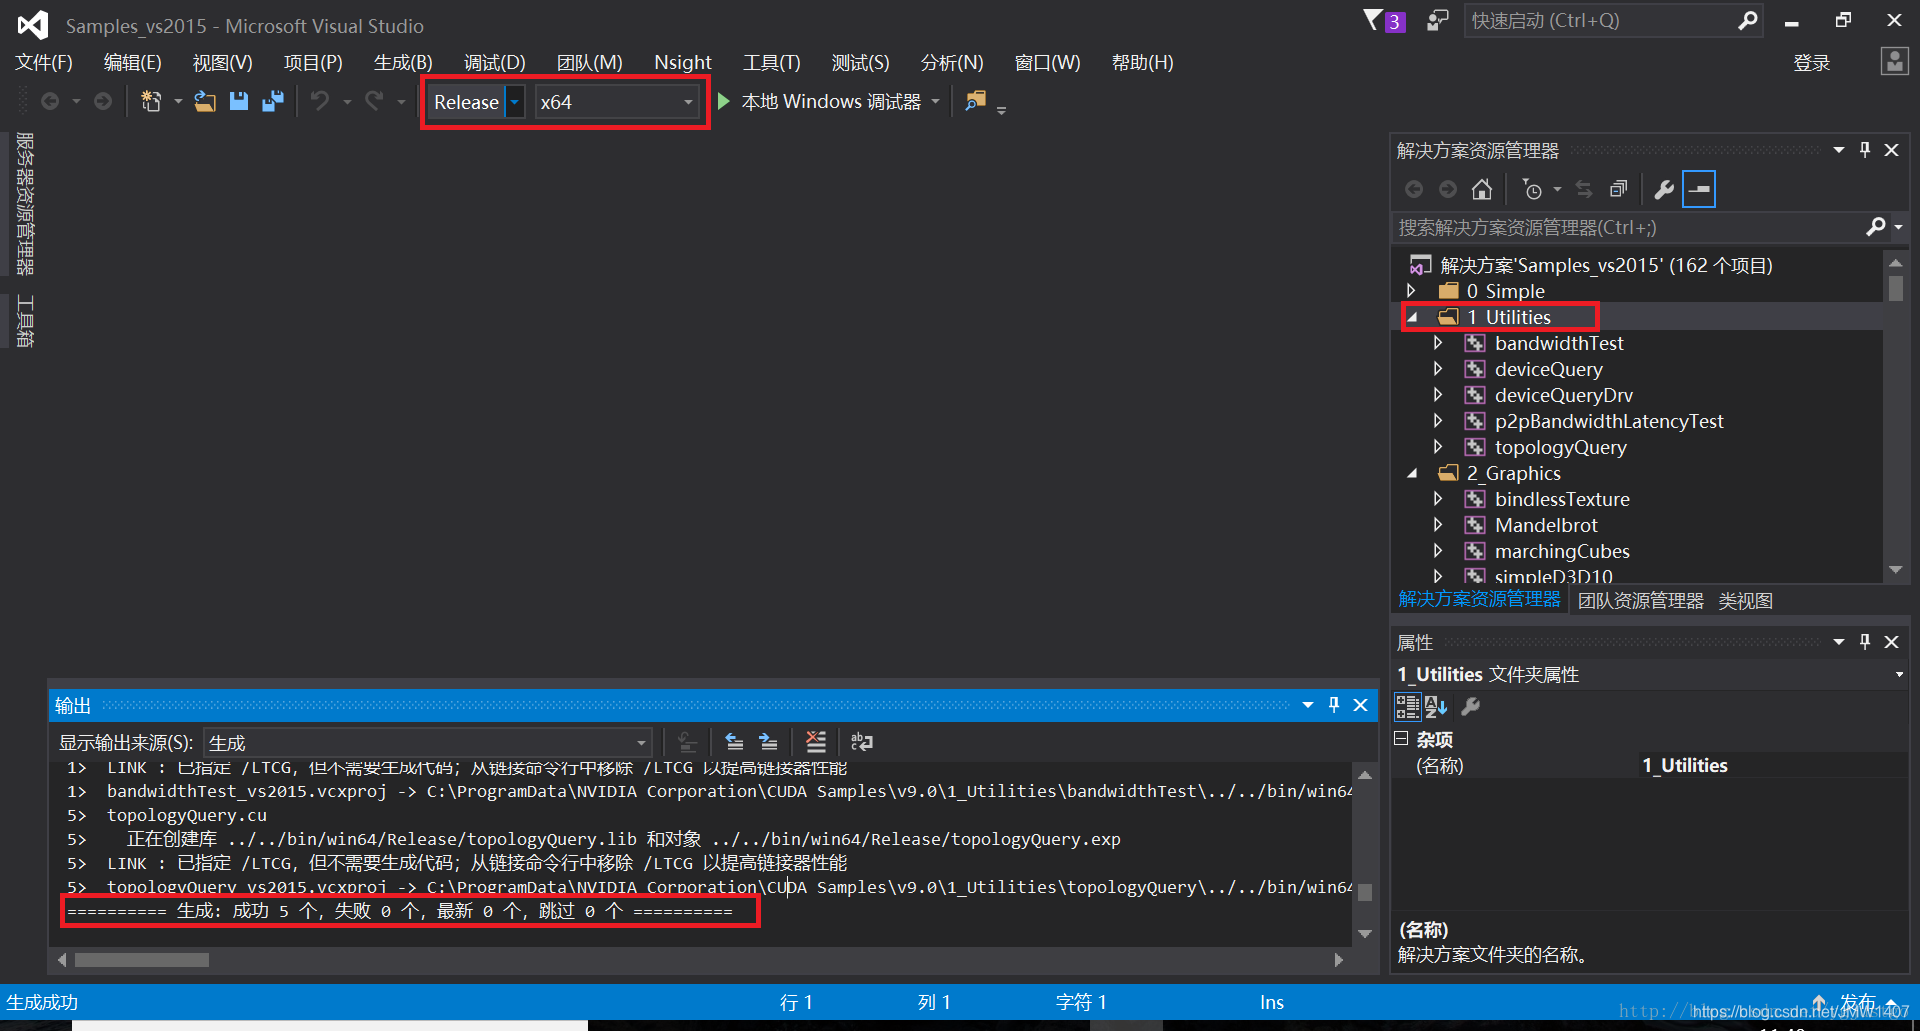Open the 文件(F) menu

(x=44, y=62)
